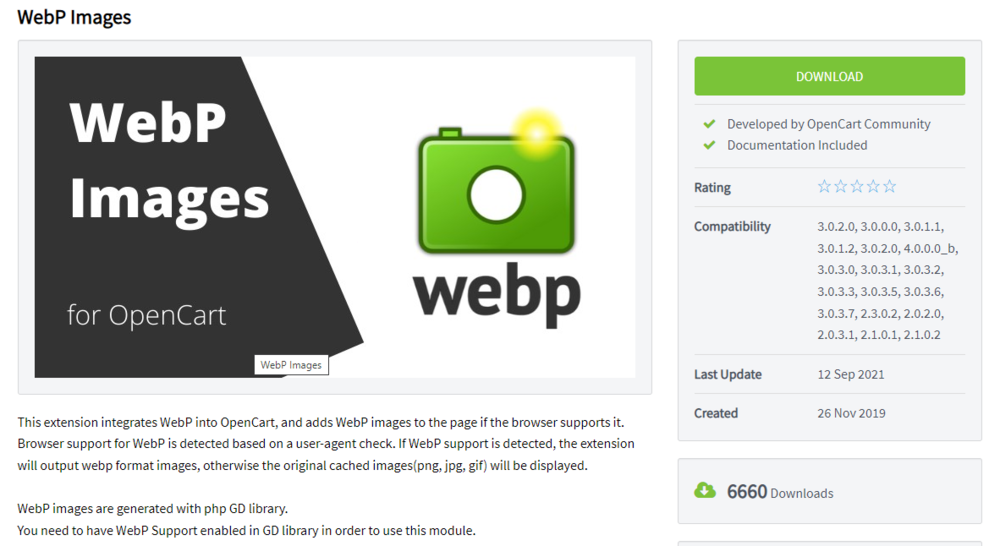Click the green cloud download icon

point(705,491)
